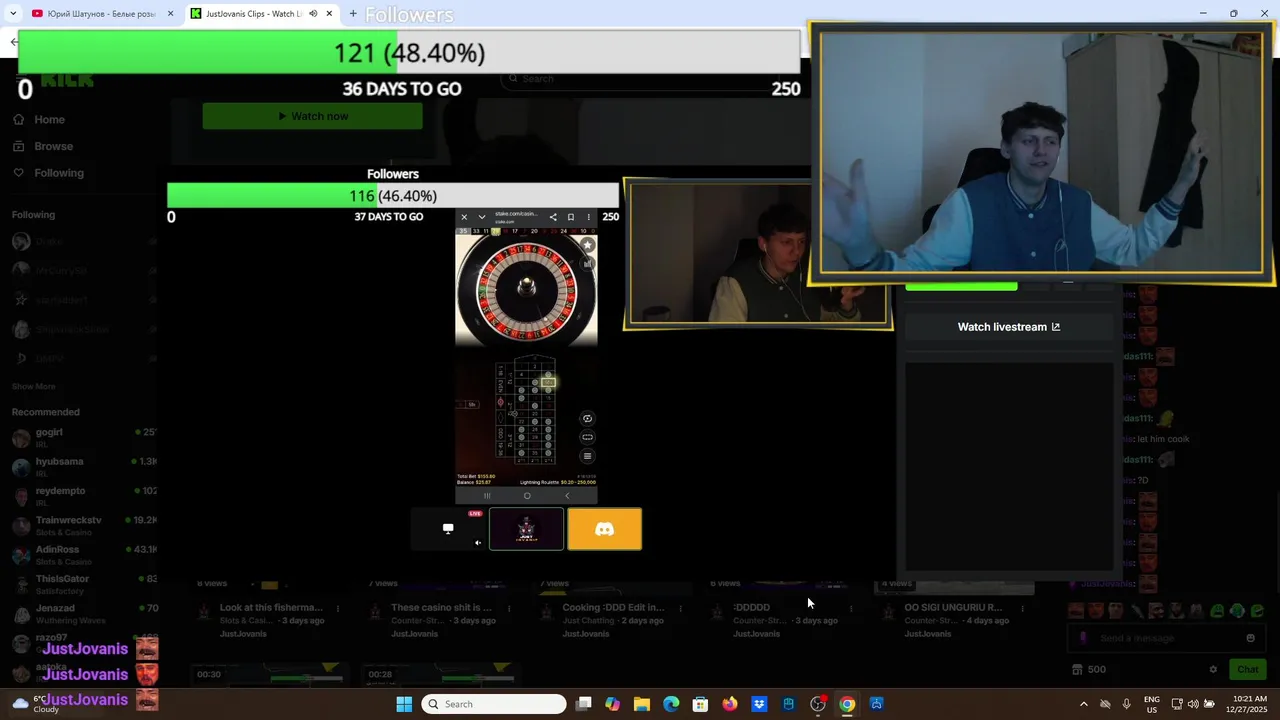Screen dimensions: 1280x720
Task: Open options menu for 'These casino shit is ...' clip
Action: pos(509,608)
